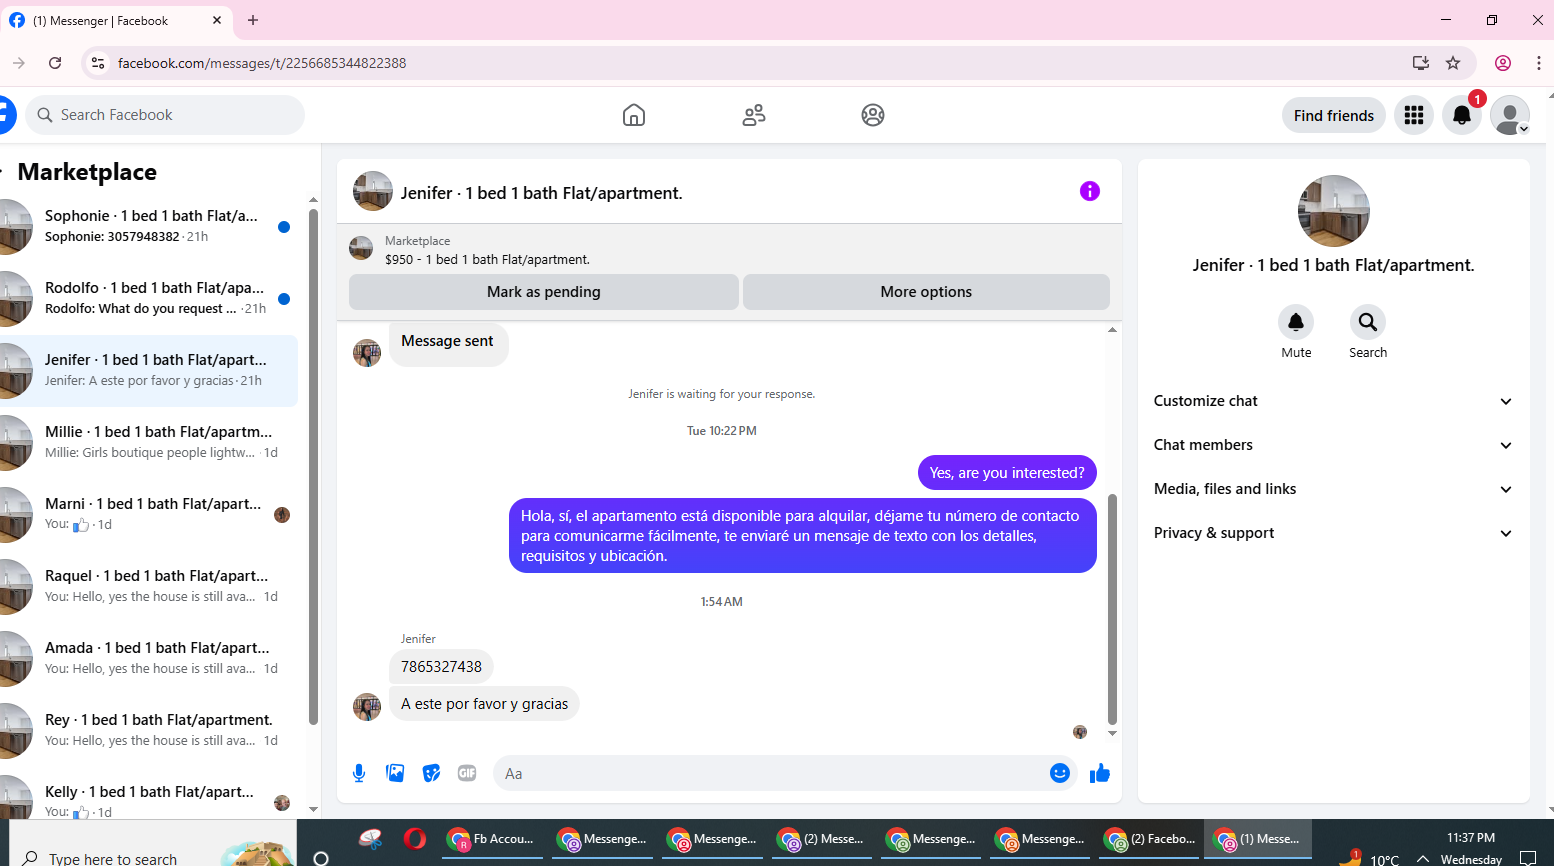The height and width of the screenshot is (866, 1554).
Task: Open Opera browser from the taskbar
Action: (x=414, y=839)
